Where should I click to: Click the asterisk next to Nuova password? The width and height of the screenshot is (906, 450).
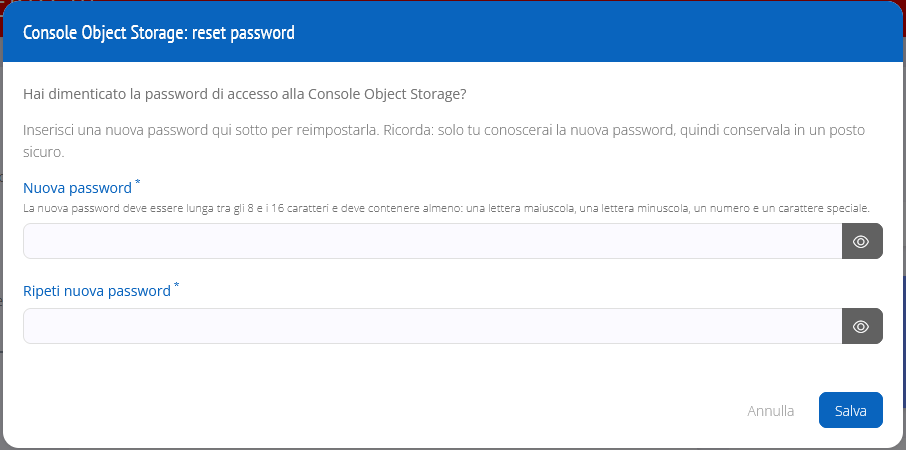tap(137, 183)
